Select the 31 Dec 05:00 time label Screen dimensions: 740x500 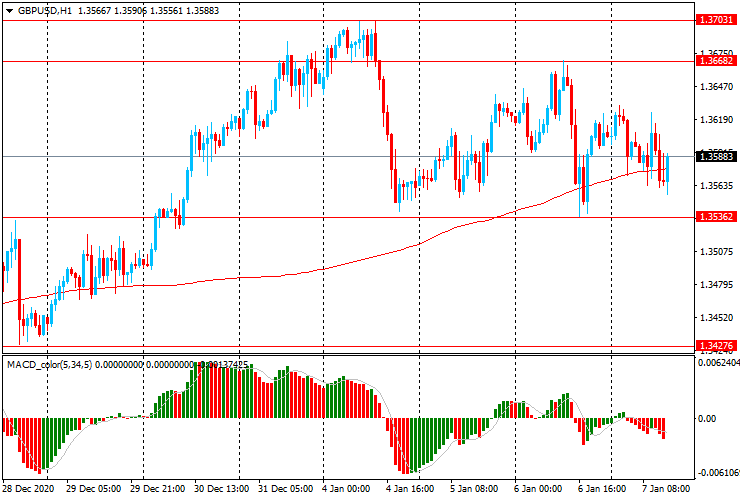coord(286,488)
